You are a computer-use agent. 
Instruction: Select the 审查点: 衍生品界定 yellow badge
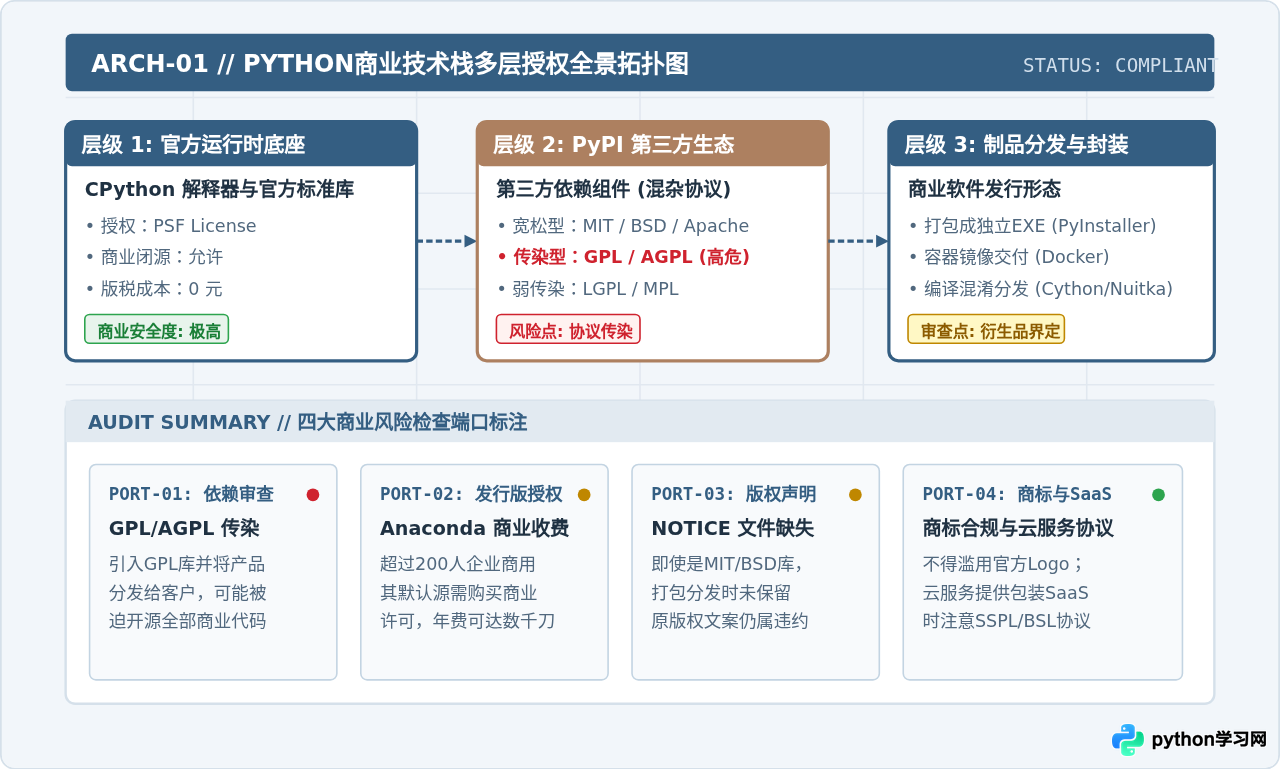click(x=986, y=329)
